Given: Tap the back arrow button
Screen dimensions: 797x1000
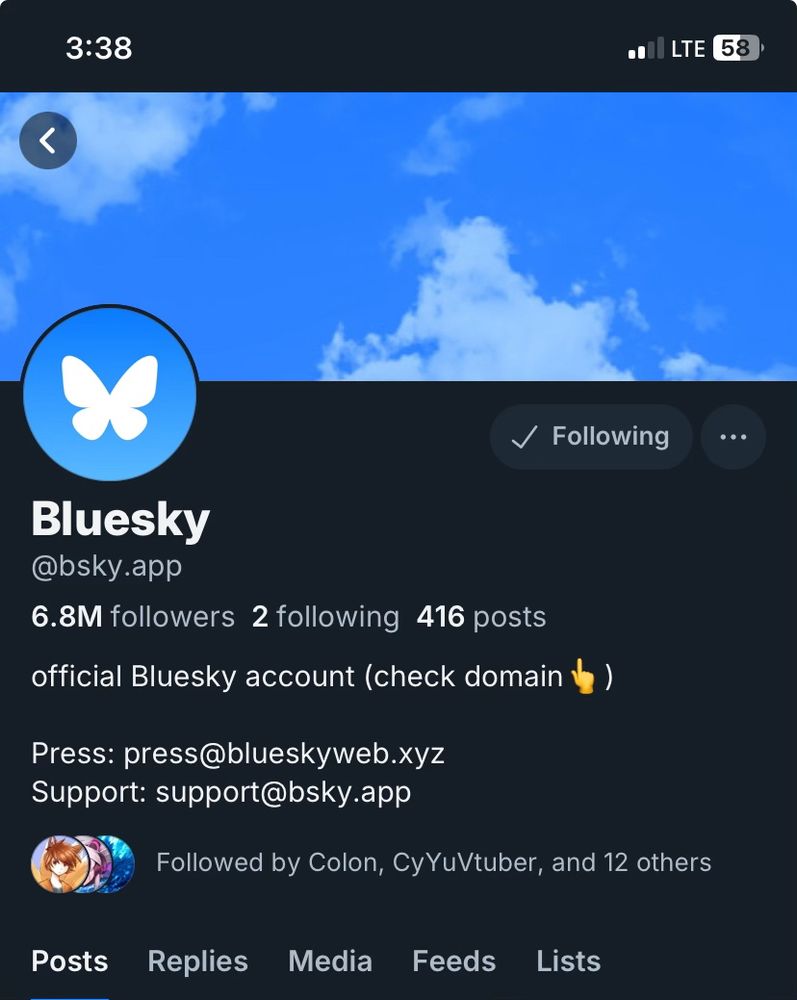Looking at the screenshot, I should (x=48, y=140).
